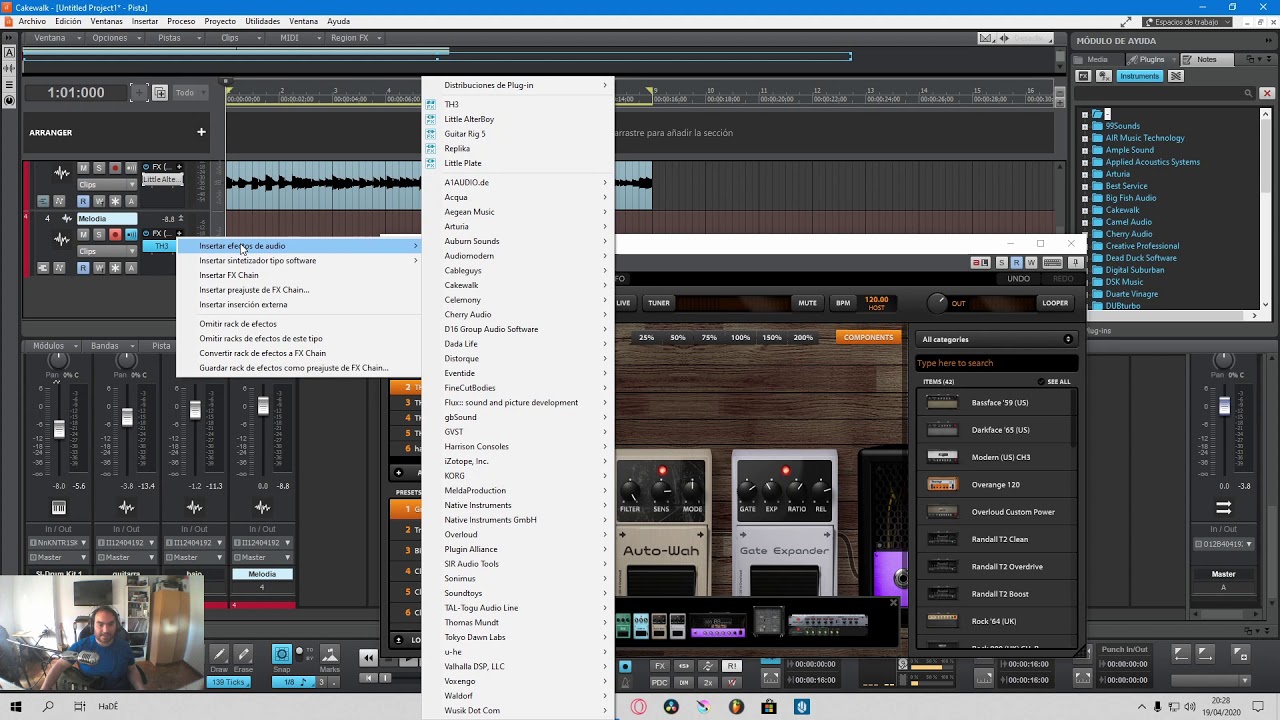Open Clips dropdown on Melodía track
The height and width of the screenshot is (720, 1280).
pos(105,251)
